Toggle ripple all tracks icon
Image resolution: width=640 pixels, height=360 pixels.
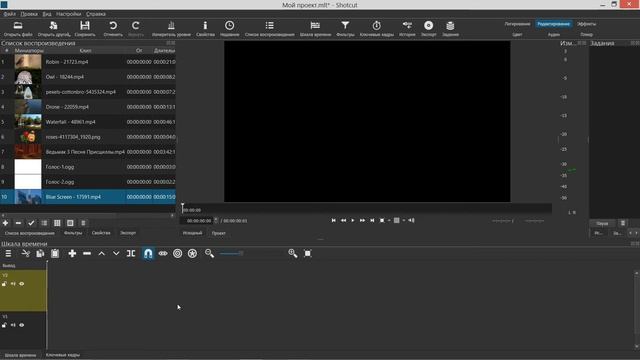tap(192, 253)
